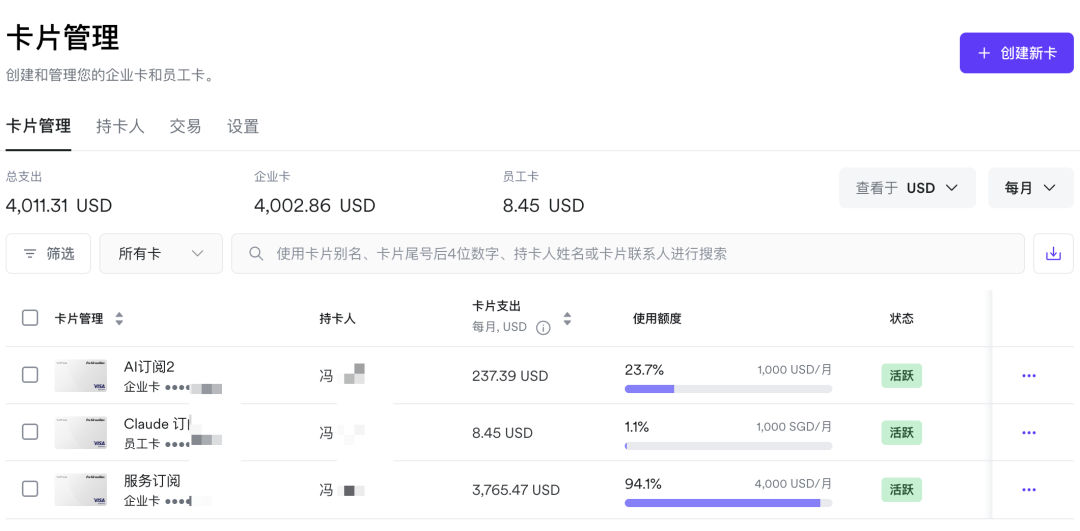Click the 筛选 filter button
The image size is (1080, 531).
point(48,253)
